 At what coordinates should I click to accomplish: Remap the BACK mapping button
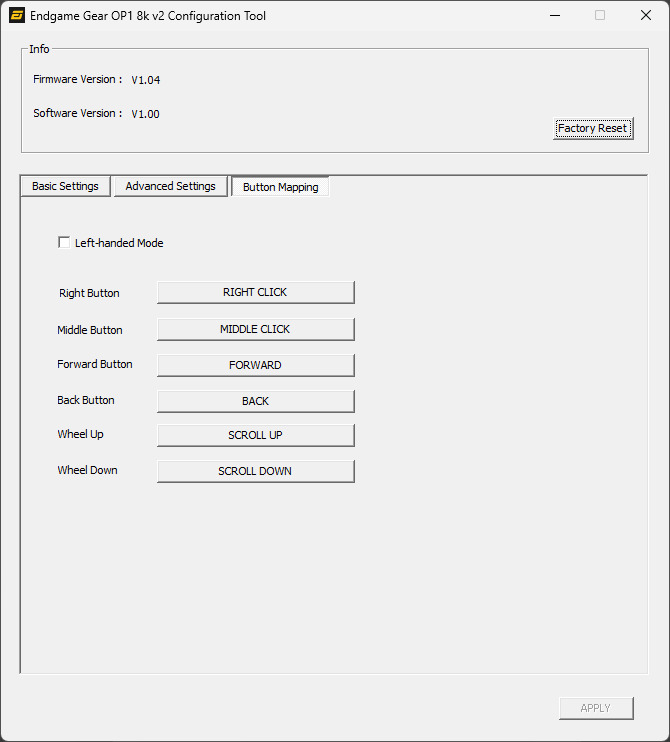(255, 401)
